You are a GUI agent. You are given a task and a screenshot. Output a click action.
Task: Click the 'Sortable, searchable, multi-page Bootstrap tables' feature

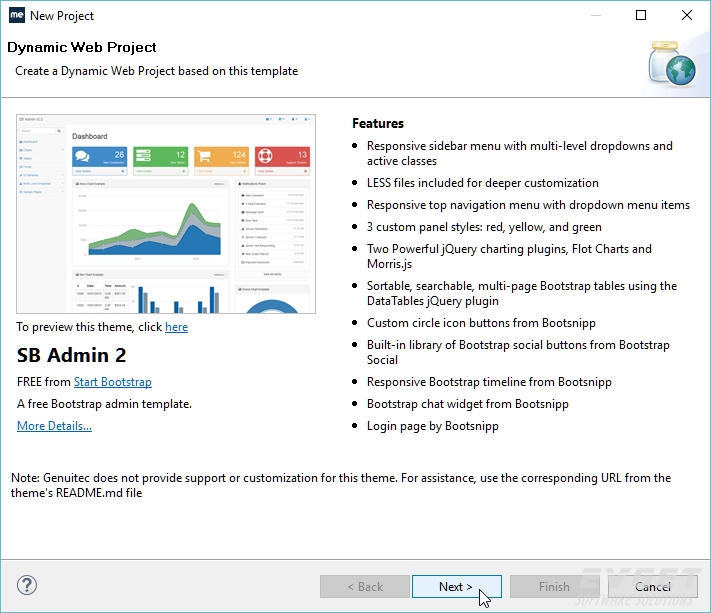click(522, 293)
